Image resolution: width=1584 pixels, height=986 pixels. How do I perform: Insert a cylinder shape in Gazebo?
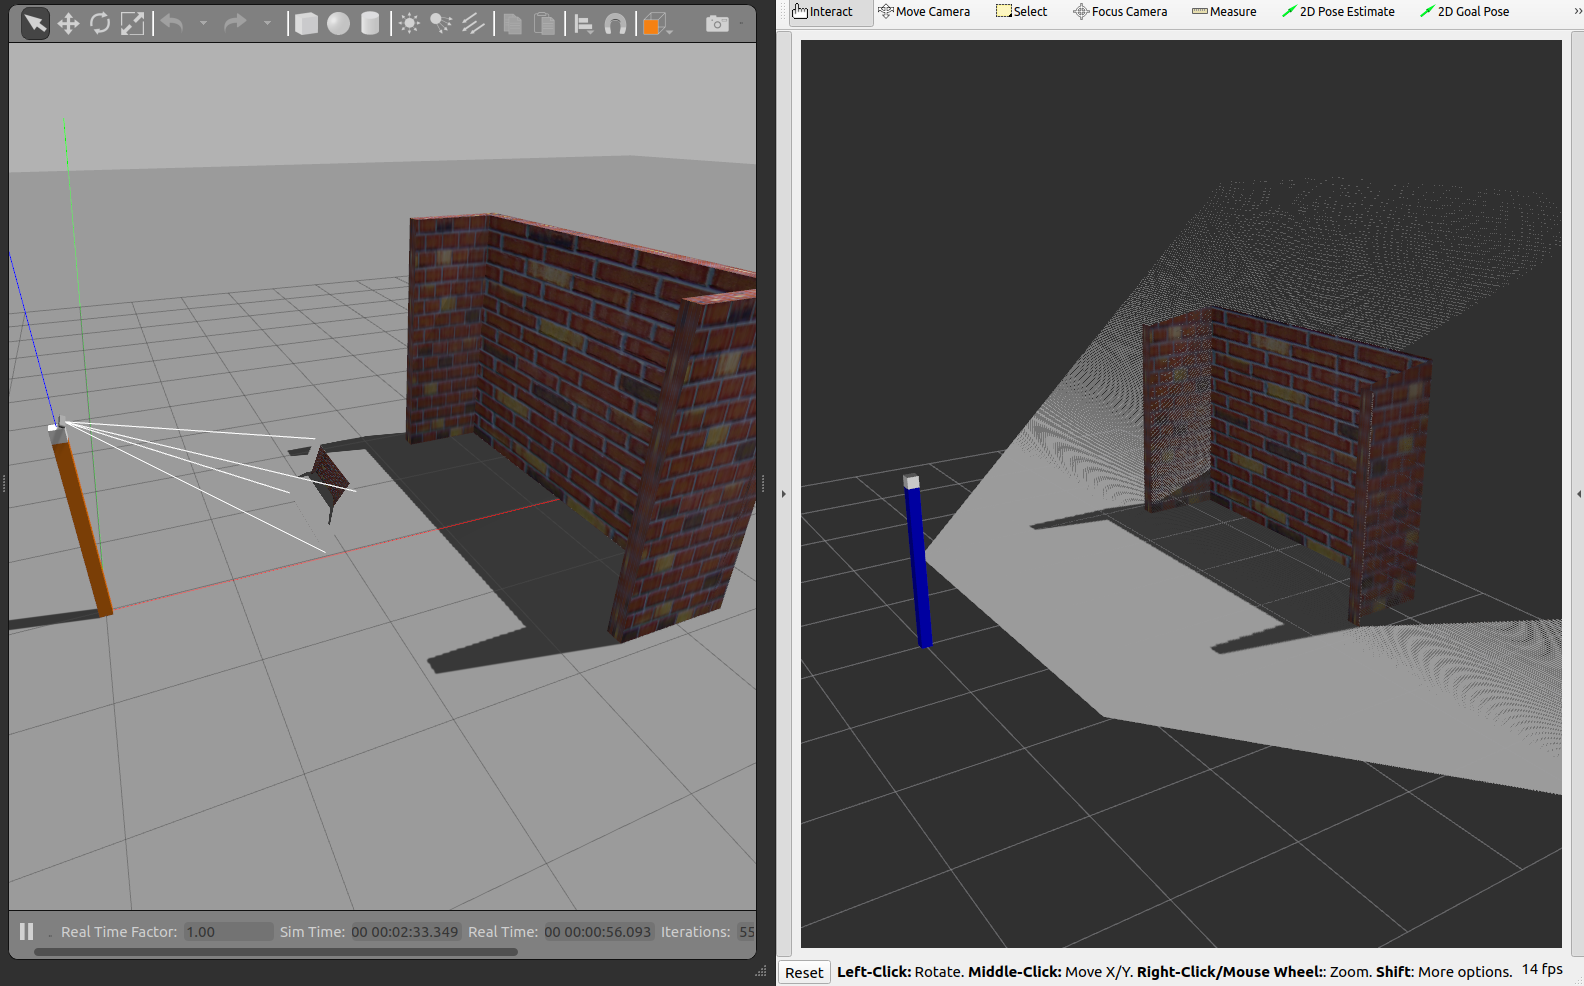click(x=370, y=23)
